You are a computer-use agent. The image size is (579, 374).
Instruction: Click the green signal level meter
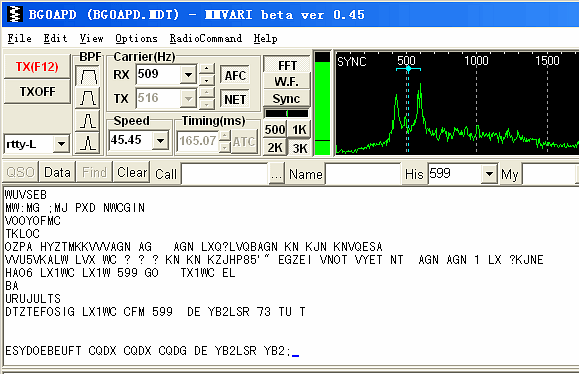(322, 104)
